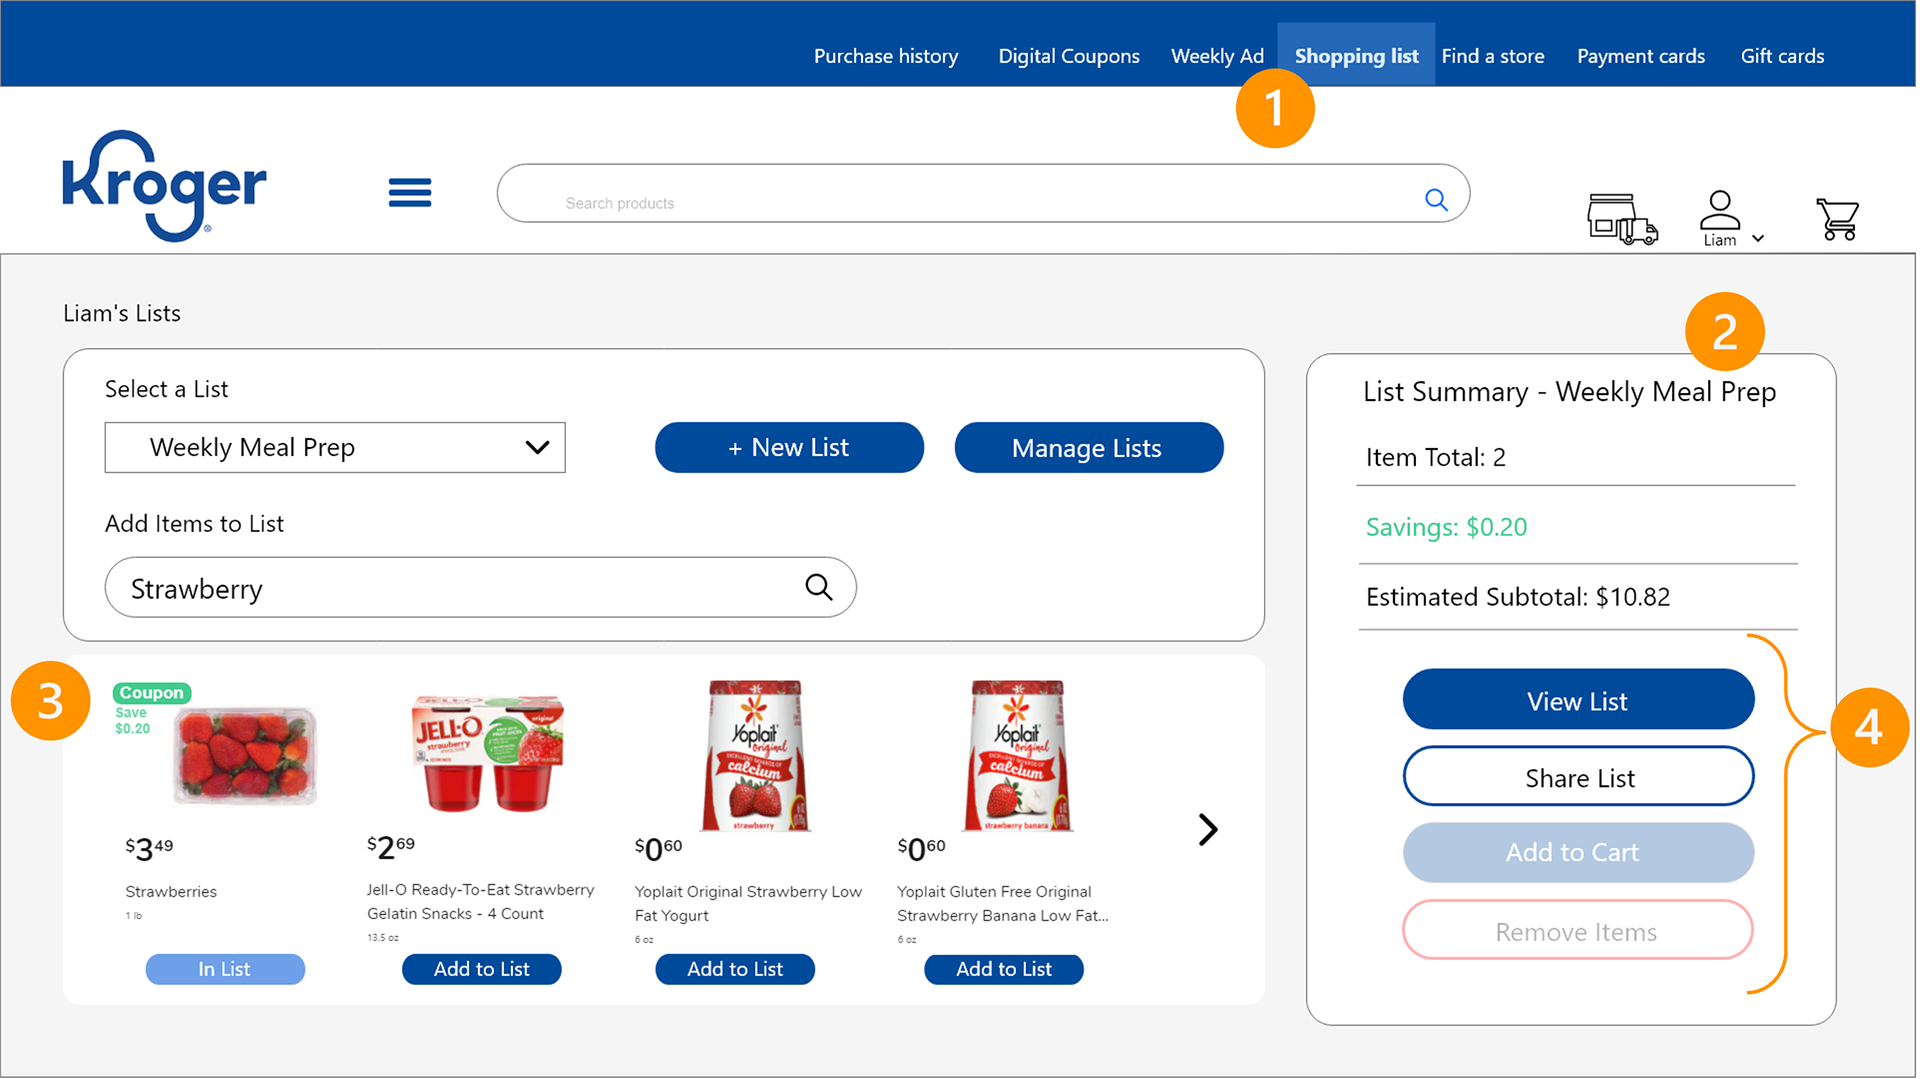Add Jell-O Gelatin Snacks to list
The image size is (1920, 1079).
[481, 969]
